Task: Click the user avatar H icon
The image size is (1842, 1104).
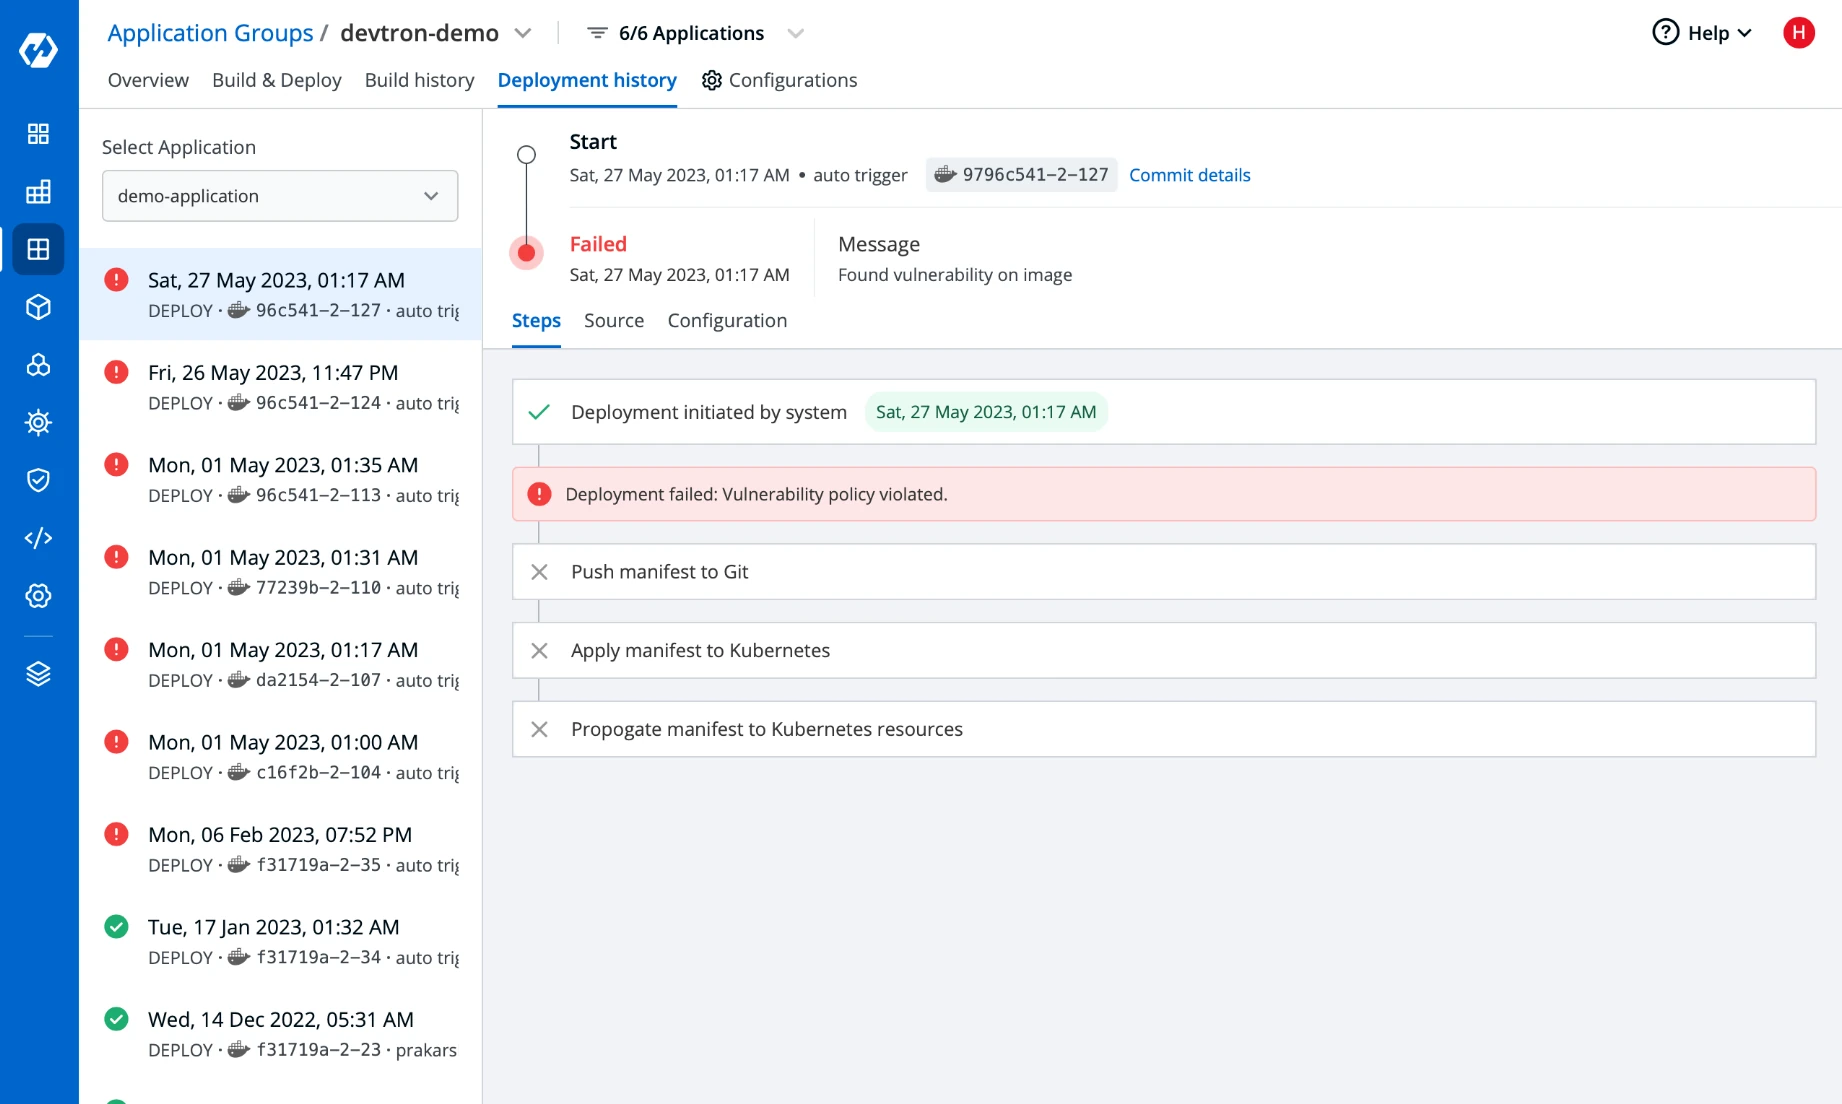Action: coord(1798,33)
